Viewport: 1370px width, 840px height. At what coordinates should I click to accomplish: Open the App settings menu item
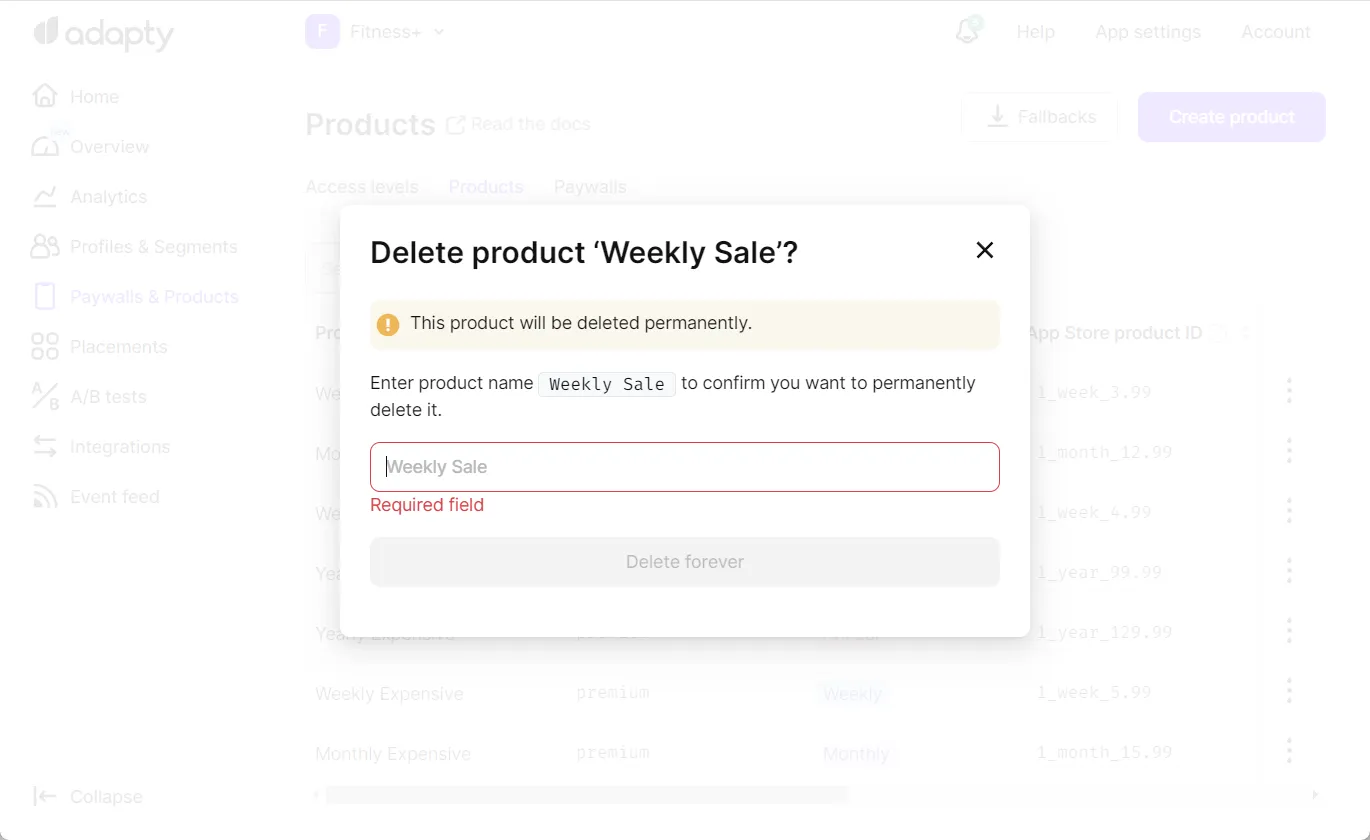[x=1147, y=31]
